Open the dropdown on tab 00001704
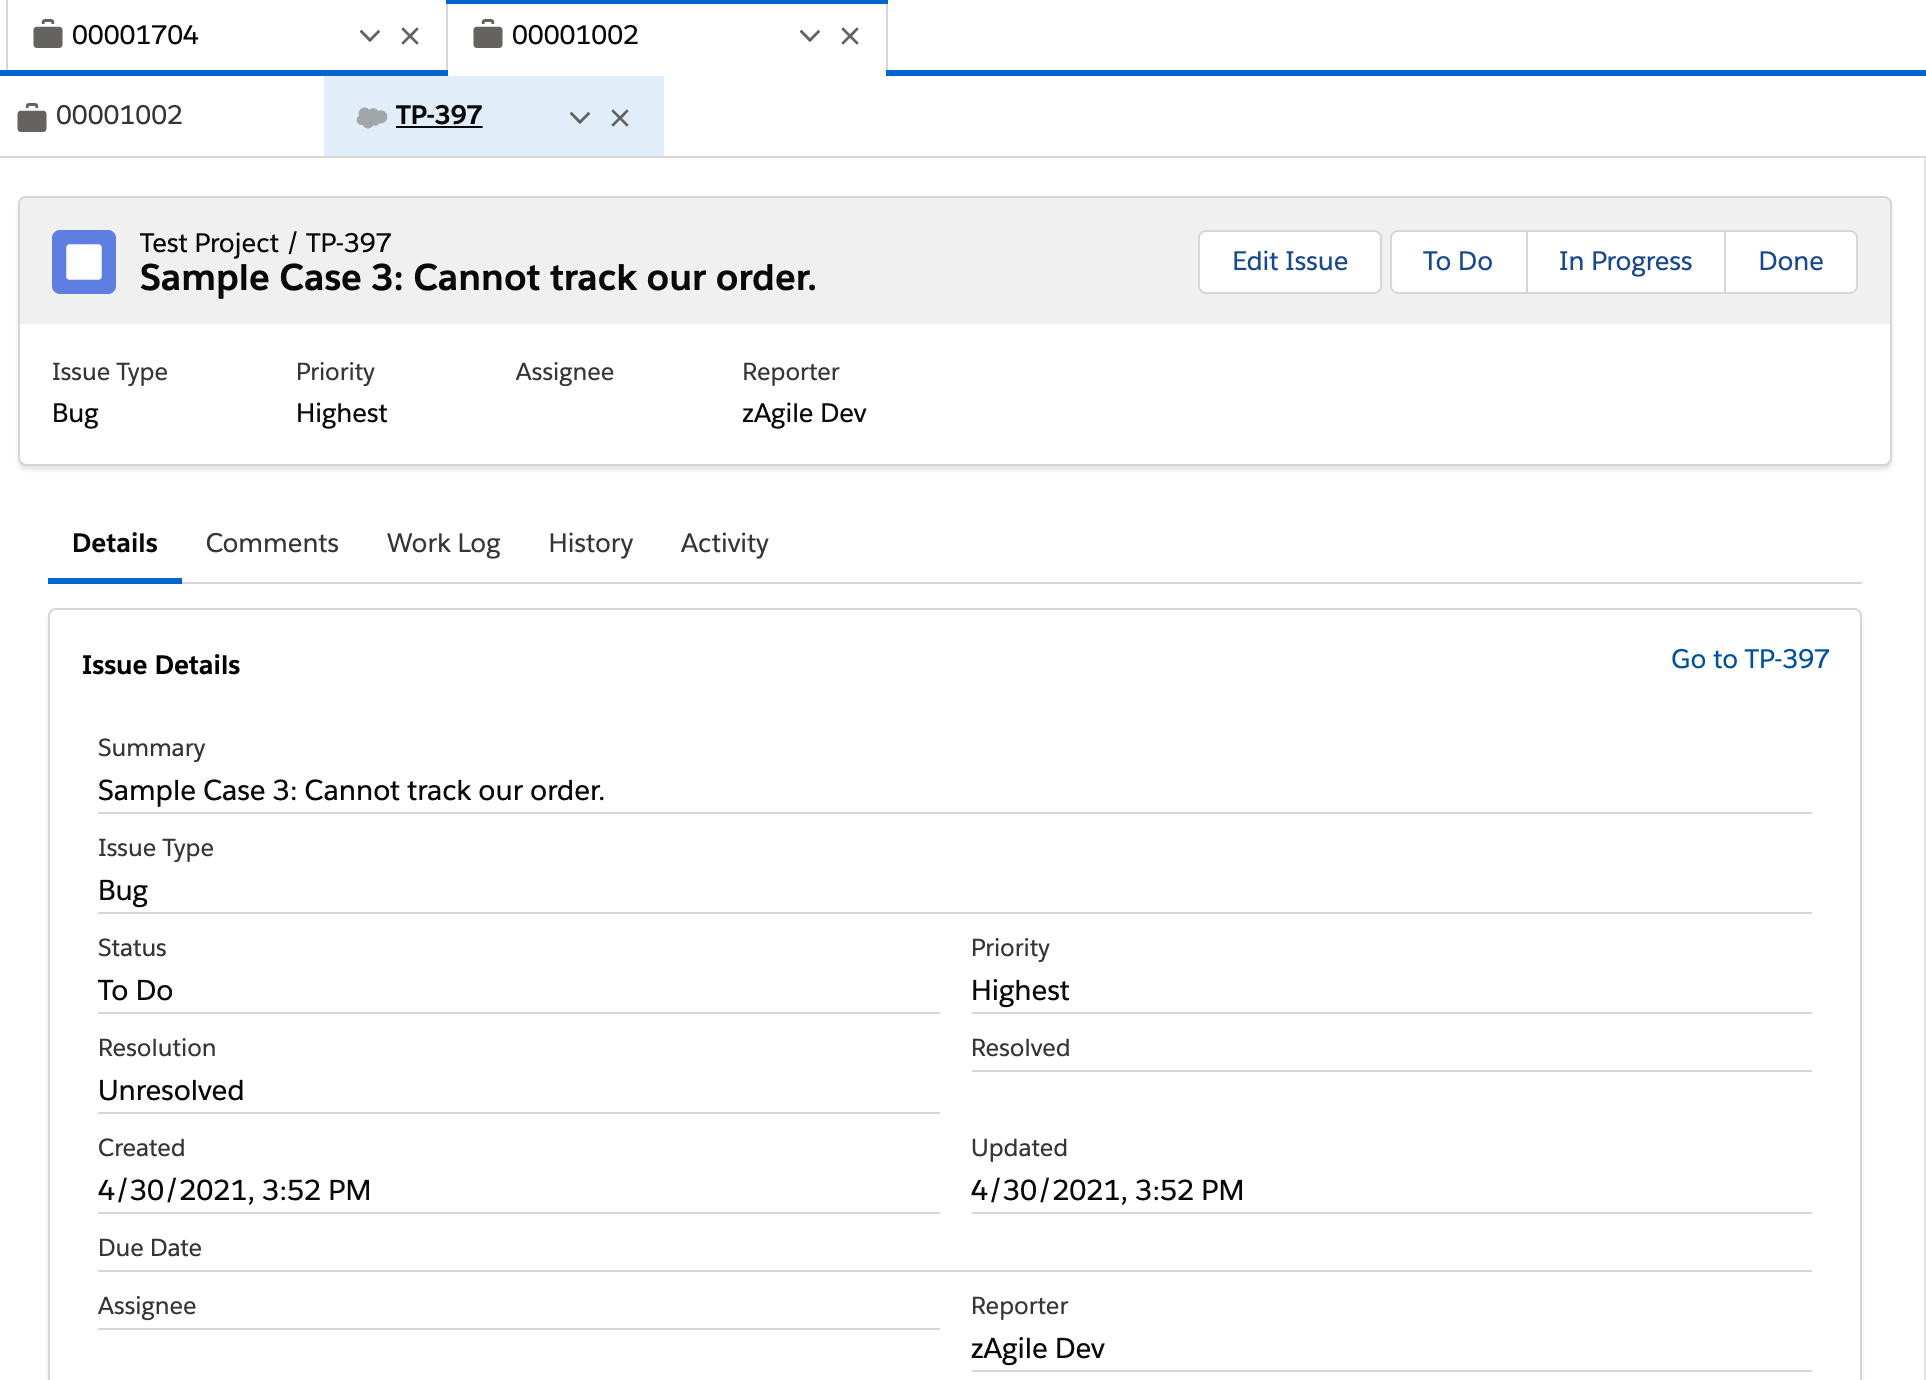Screen dimensions: 1926x1380 pyautogui.click(x=369, y=35)
